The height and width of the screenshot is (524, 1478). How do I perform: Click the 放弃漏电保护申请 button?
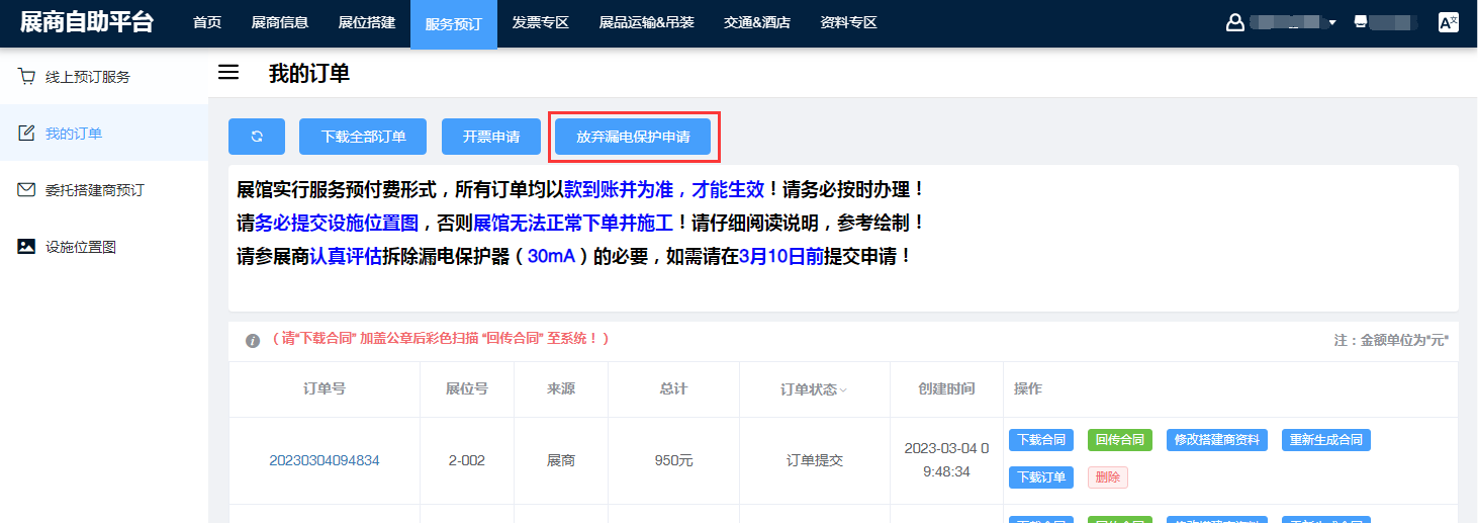point(633,137)
